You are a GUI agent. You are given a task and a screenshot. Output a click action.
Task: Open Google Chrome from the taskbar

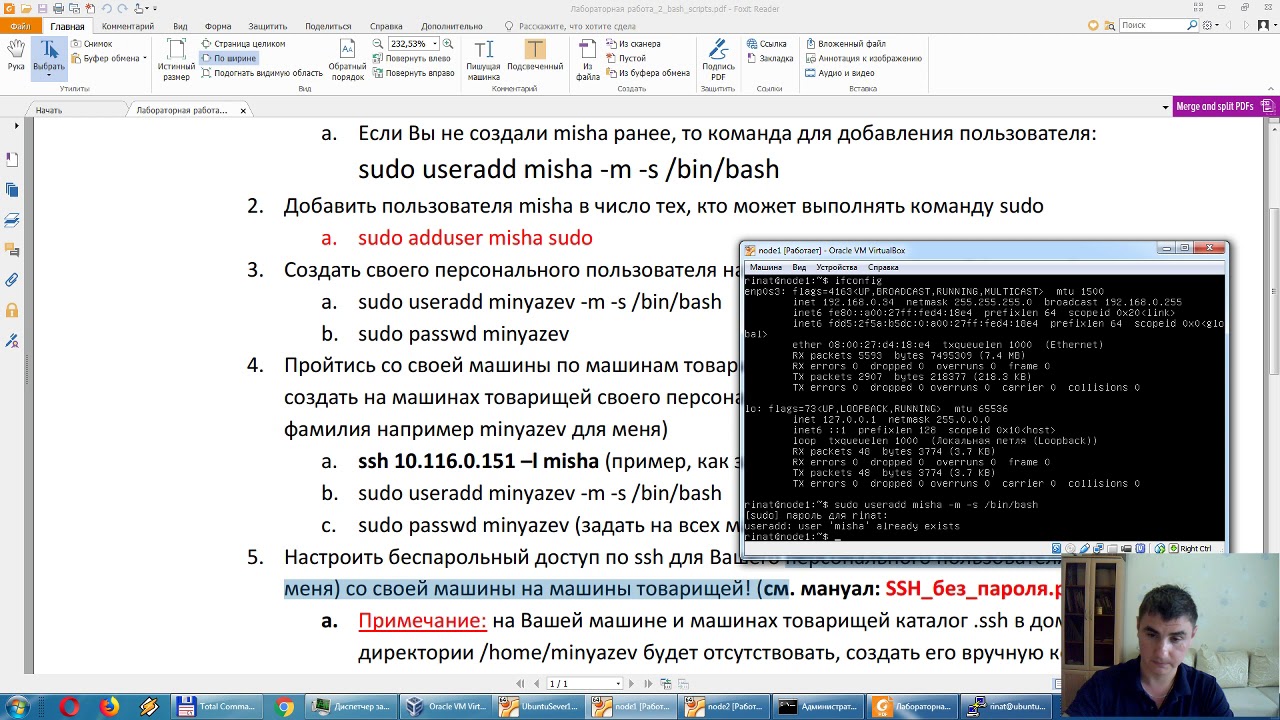point(284,707)
